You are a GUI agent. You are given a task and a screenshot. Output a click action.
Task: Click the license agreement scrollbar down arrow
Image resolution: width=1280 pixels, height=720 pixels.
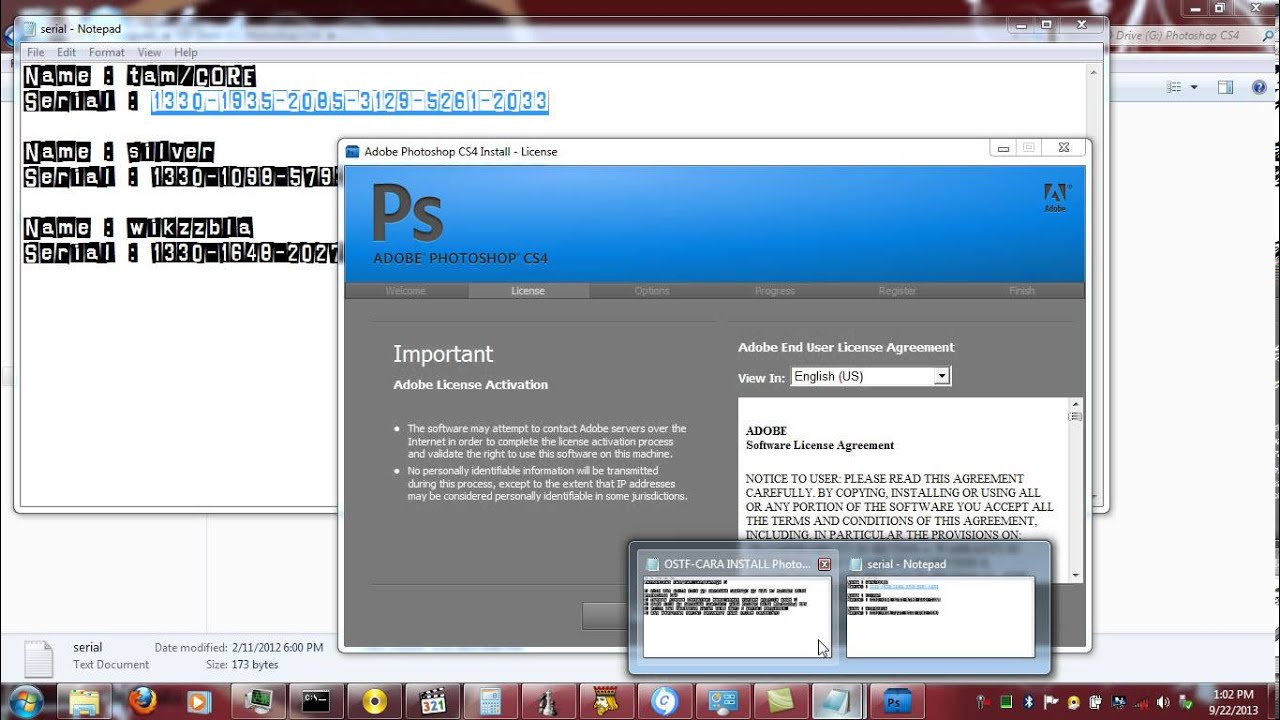tap(1076, 575)
